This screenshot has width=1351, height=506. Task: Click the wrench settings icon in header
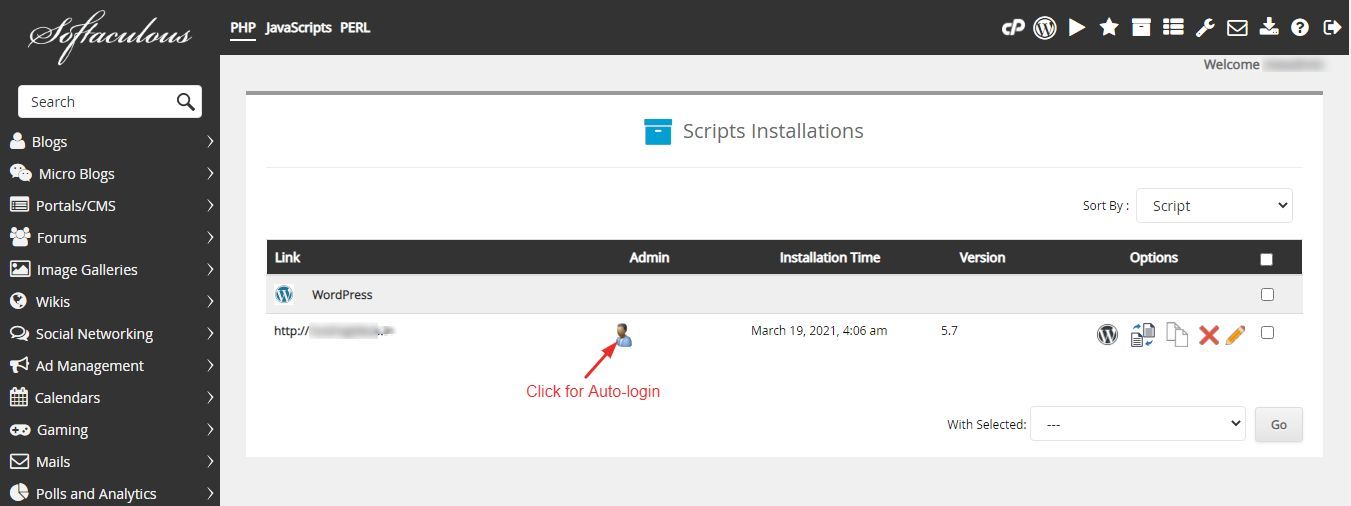[x=1205, y=28]
